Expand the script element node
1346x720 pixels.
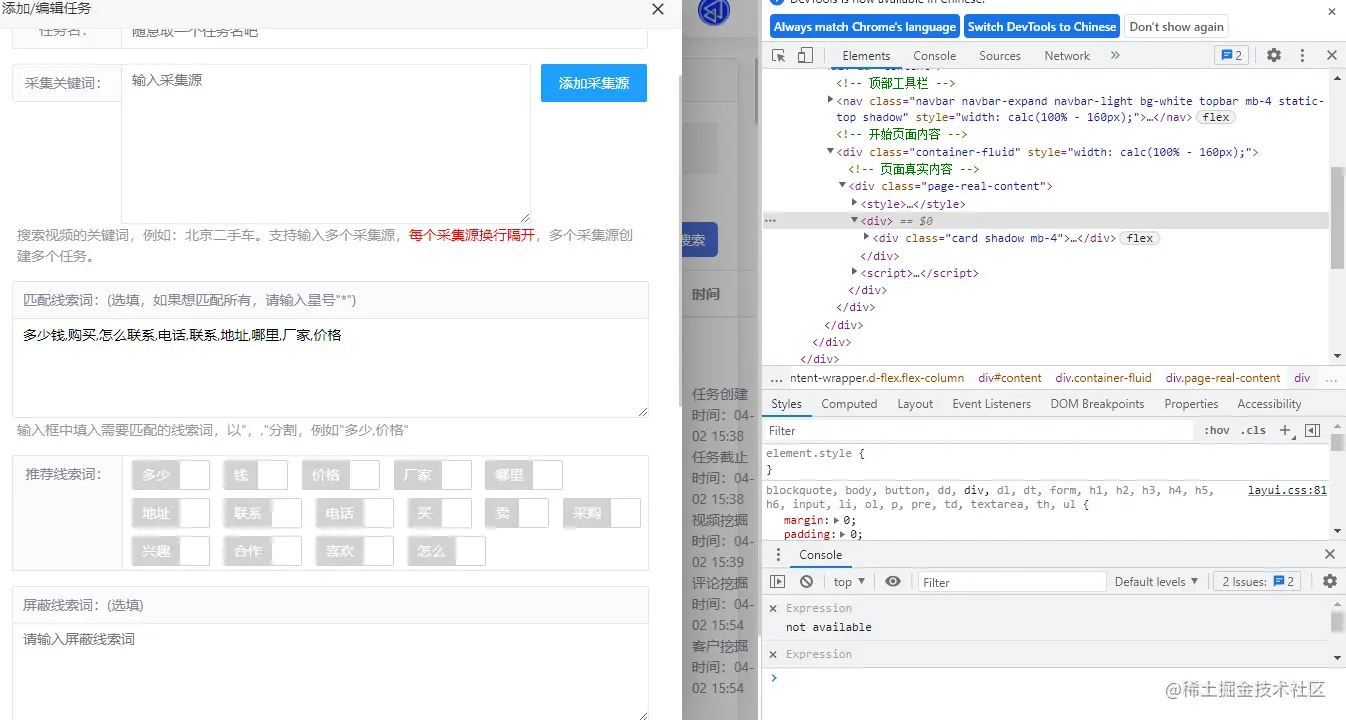(855, 272)
